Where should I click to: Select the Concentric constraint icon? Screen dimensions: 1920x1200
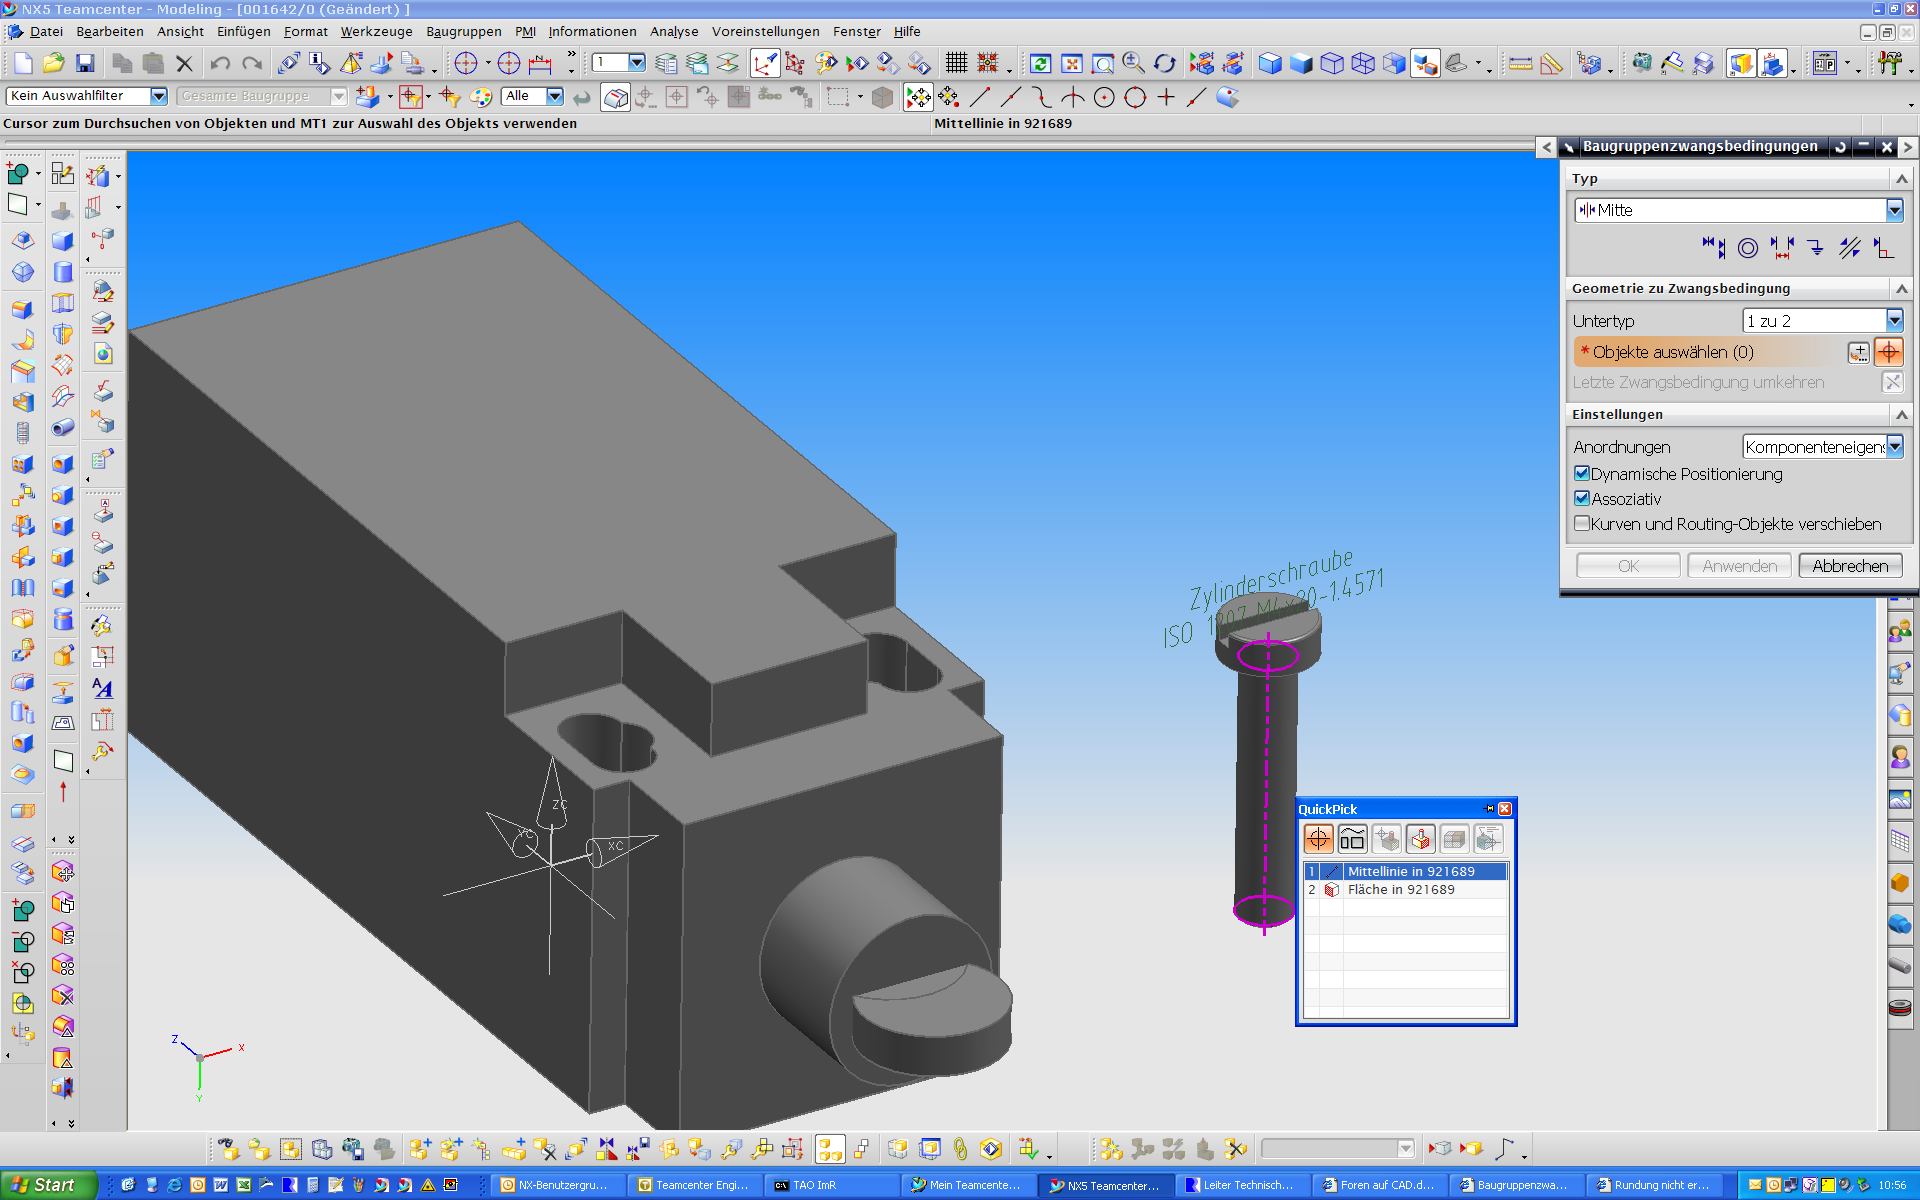(x=1748, y=248)
